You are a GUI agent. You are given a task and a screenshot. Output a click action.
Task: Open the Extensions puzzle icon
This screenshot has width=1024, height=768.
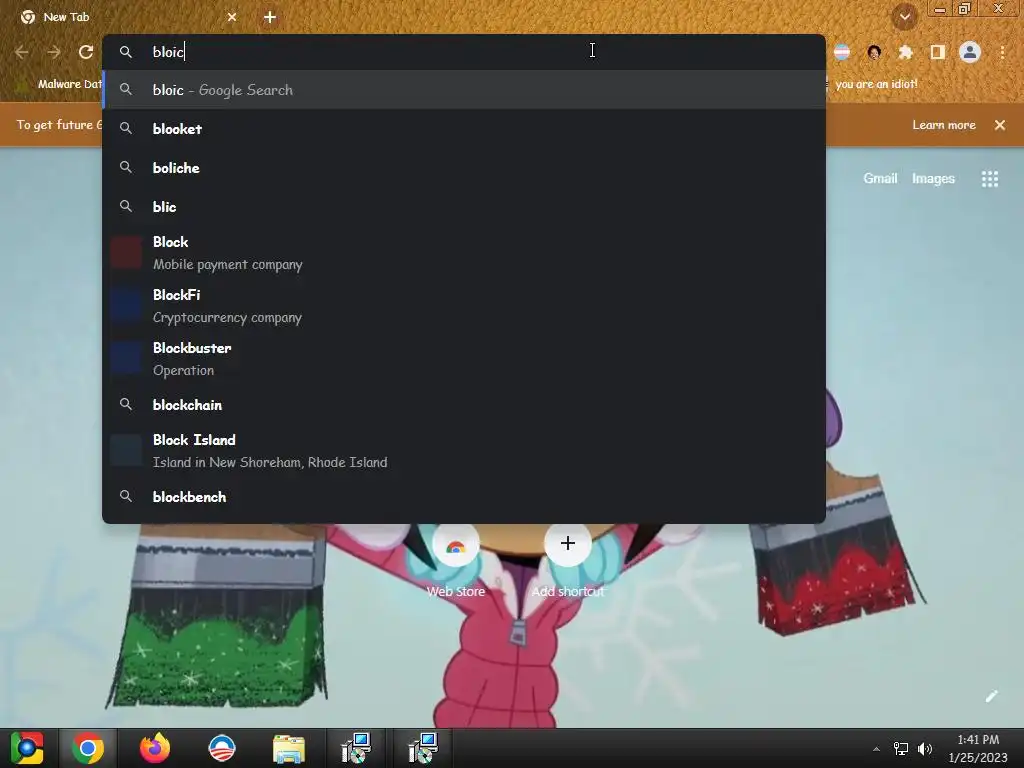[905, 52]
